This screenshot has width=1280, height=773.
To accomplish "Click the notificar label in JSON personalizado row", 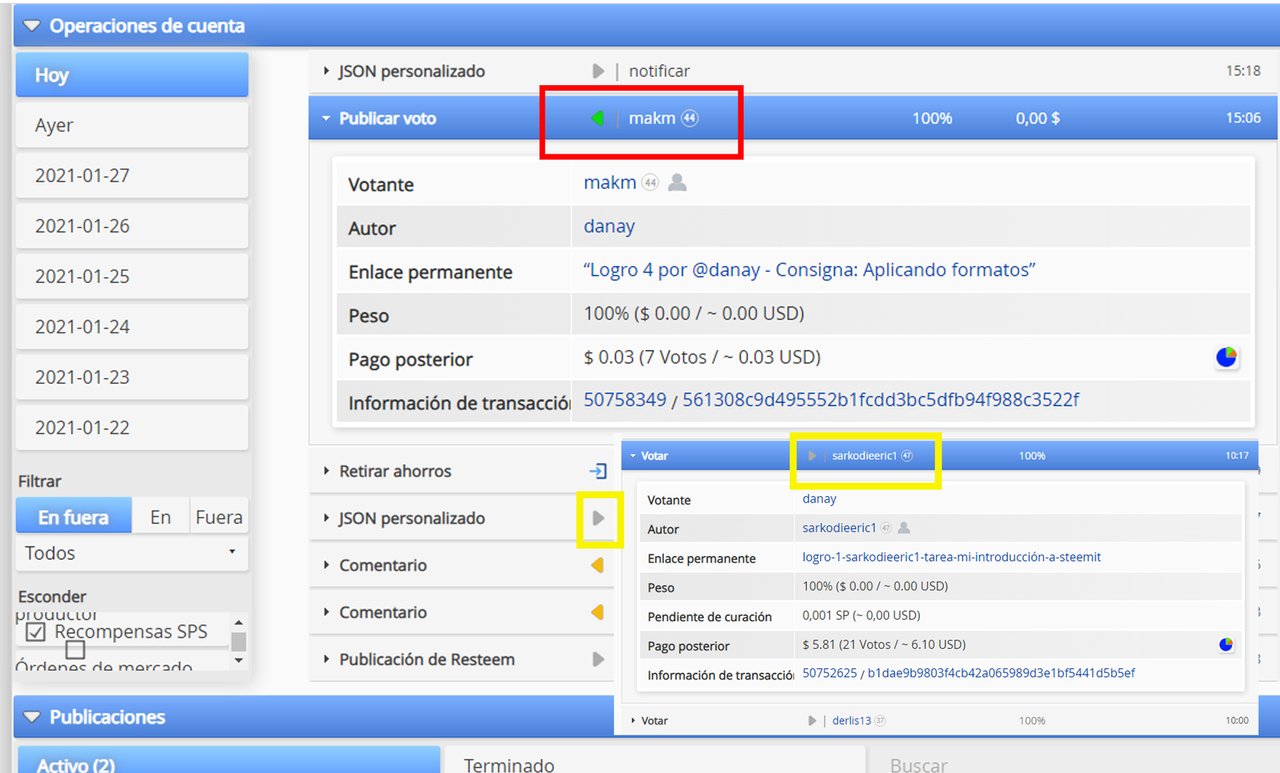I will (x=659, y=71).
